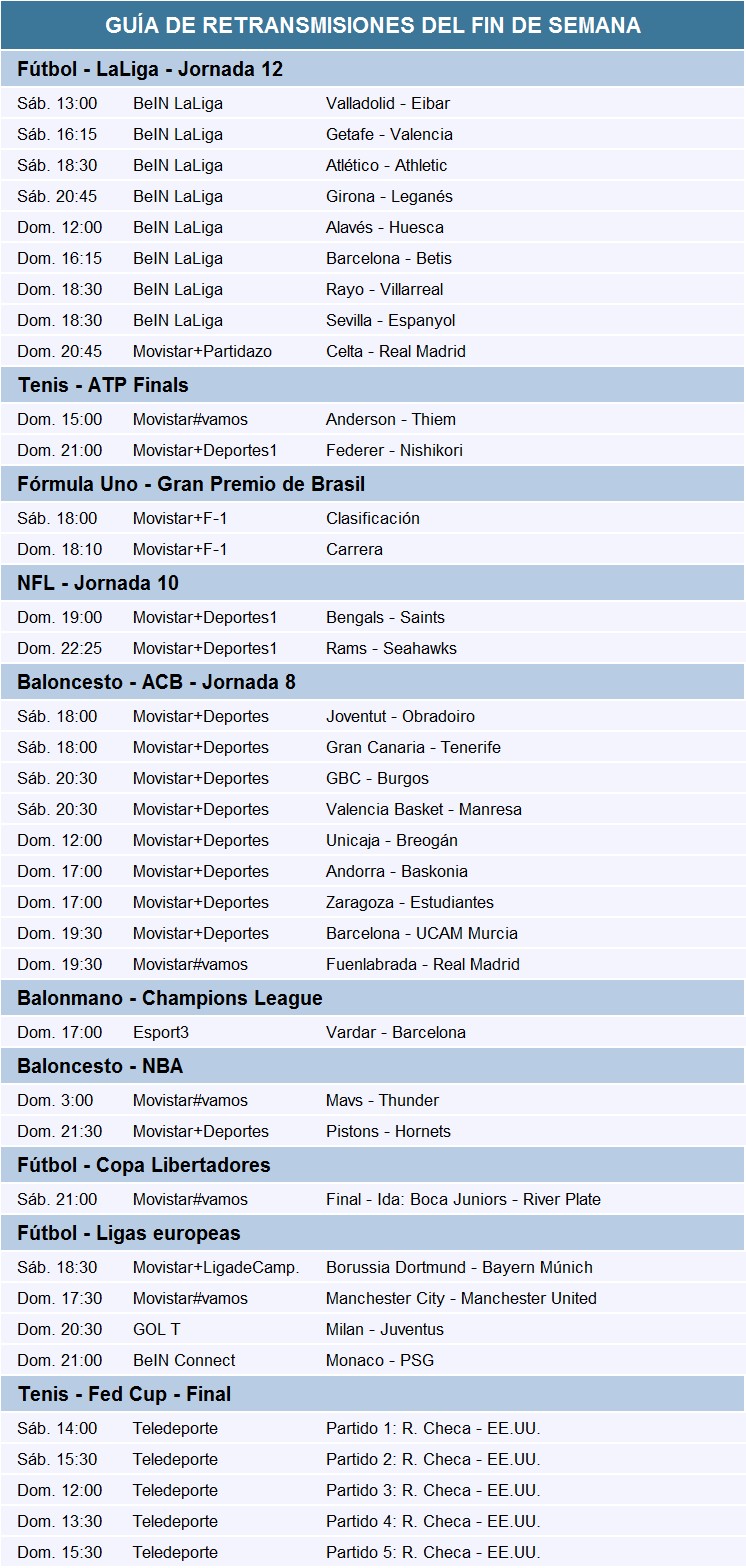Select the Monaco - PSG match
Viewport: 746px width, 1568px height.
click(x=380, y=1360)
